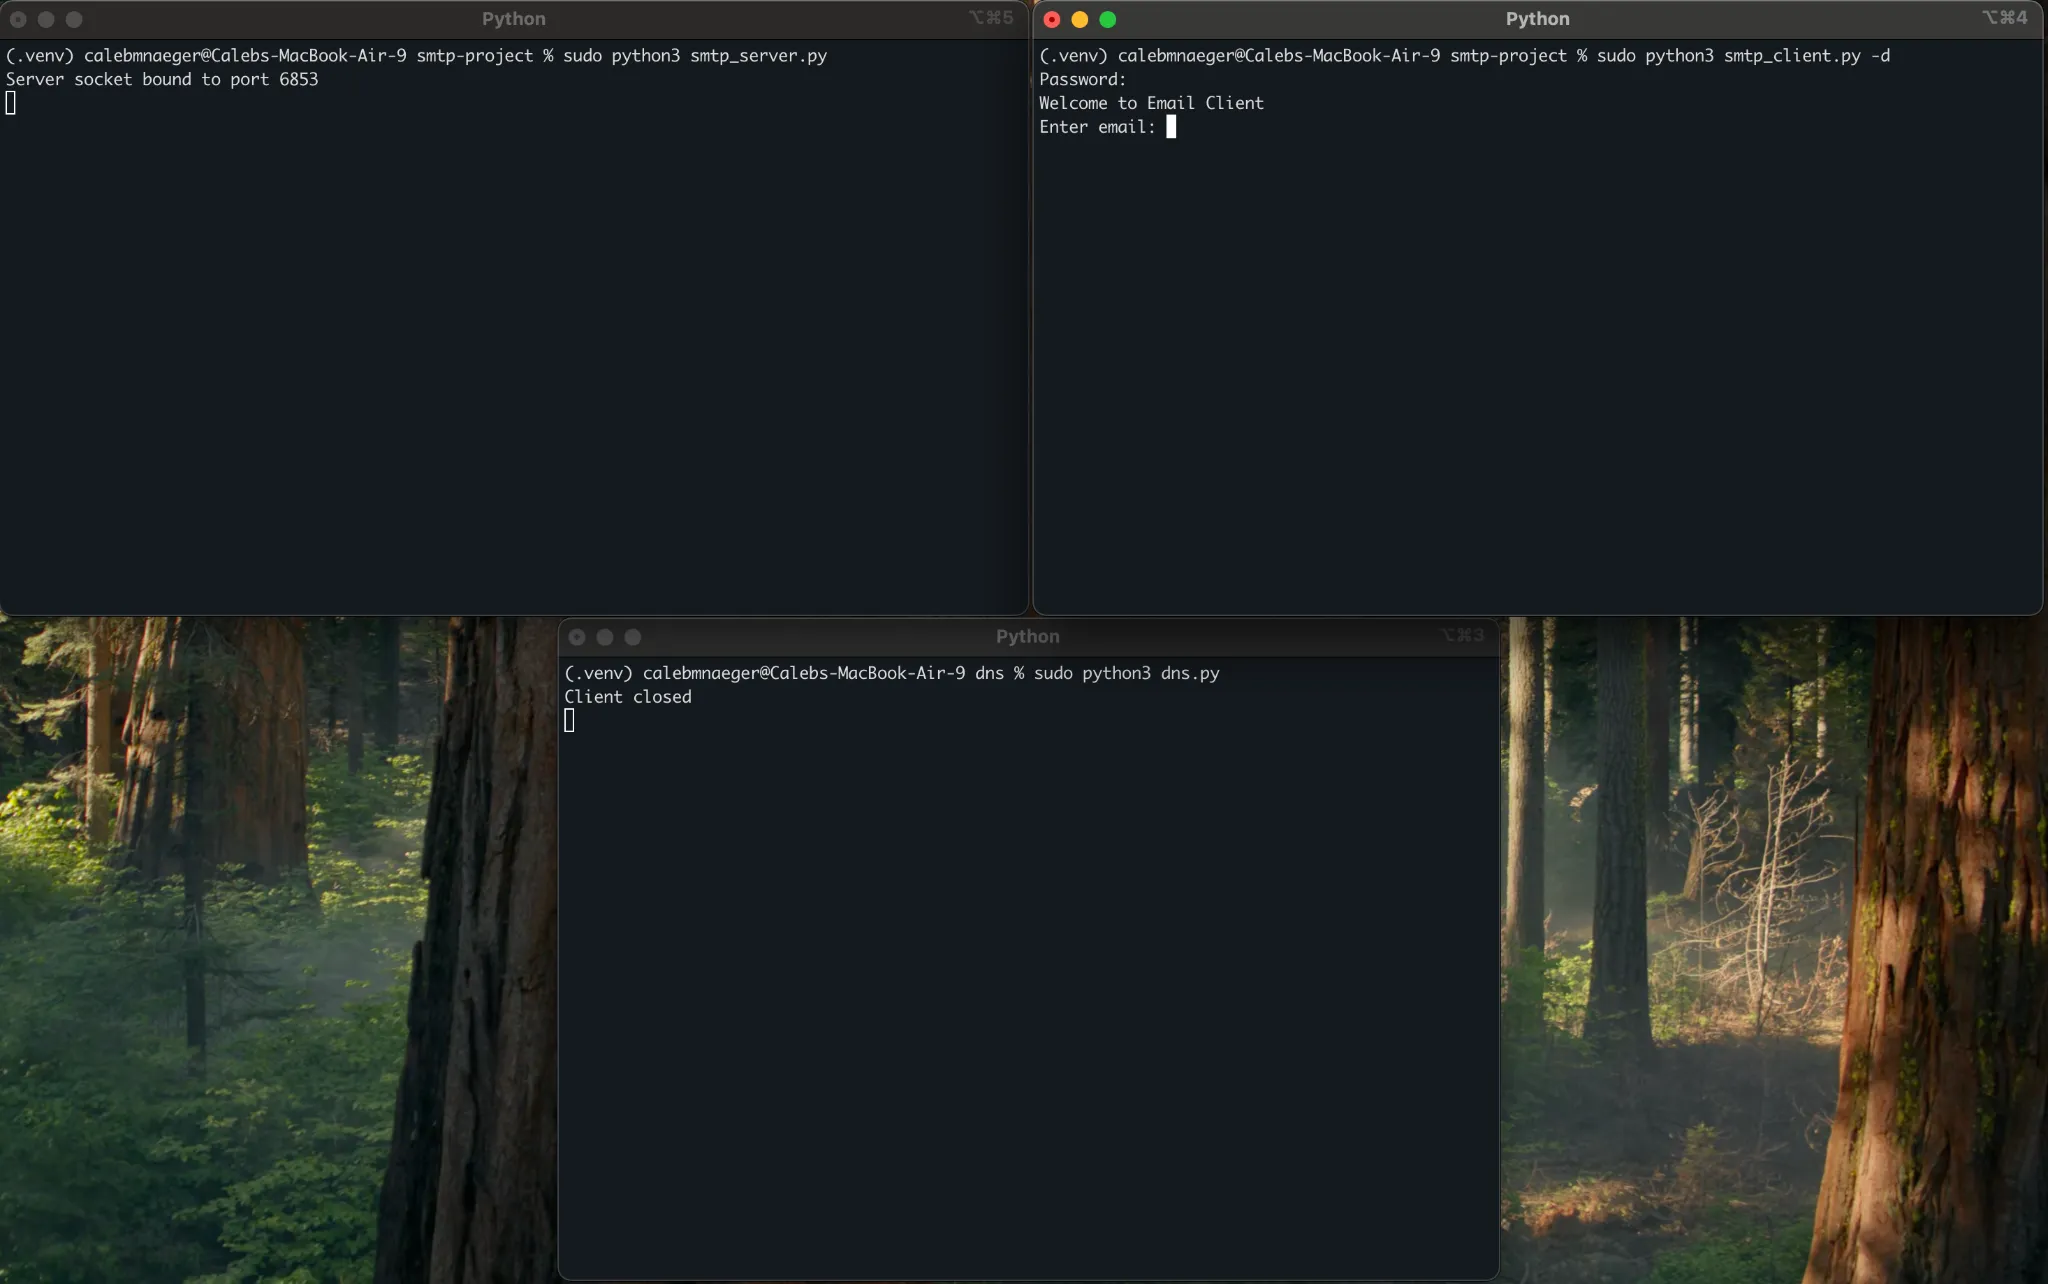This screenshot has height=1284, width=2048.
Task: Maximize the smtp_client terminal window with green button
Action: coord(1108,19)
